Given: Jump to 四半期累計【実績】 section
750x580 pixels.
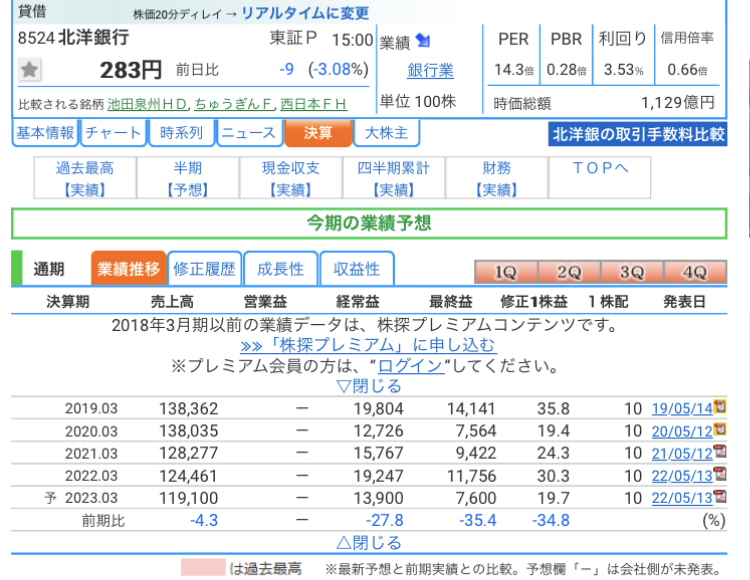Looking at the screenshot, I should (393, 178).
